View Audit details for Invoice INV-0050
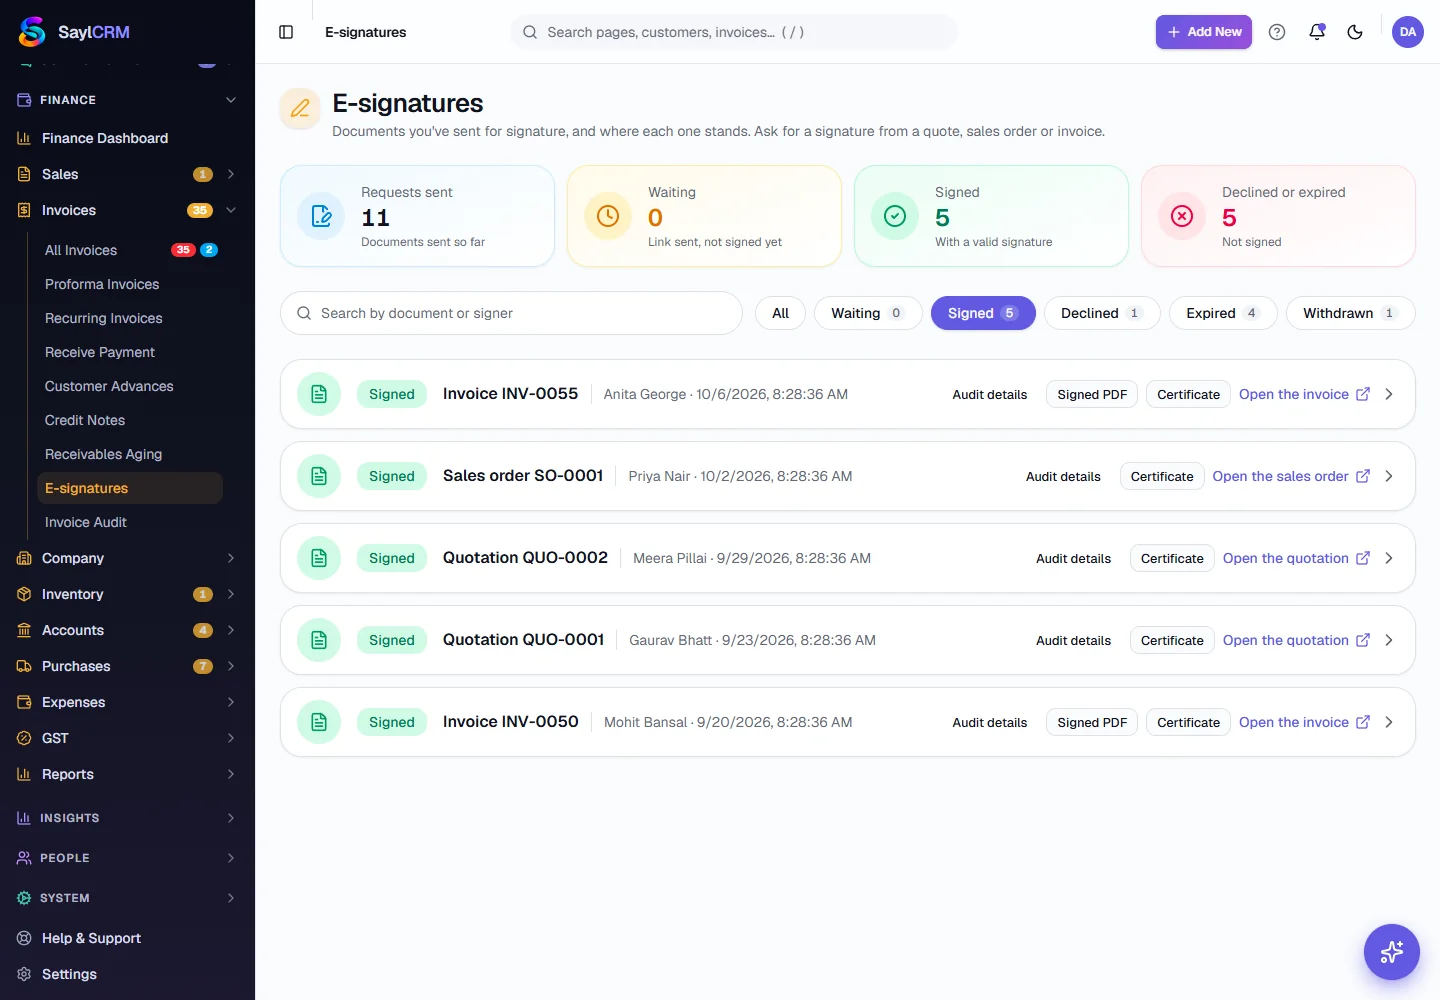The image size is (1440, 1000). coord(990,722)
